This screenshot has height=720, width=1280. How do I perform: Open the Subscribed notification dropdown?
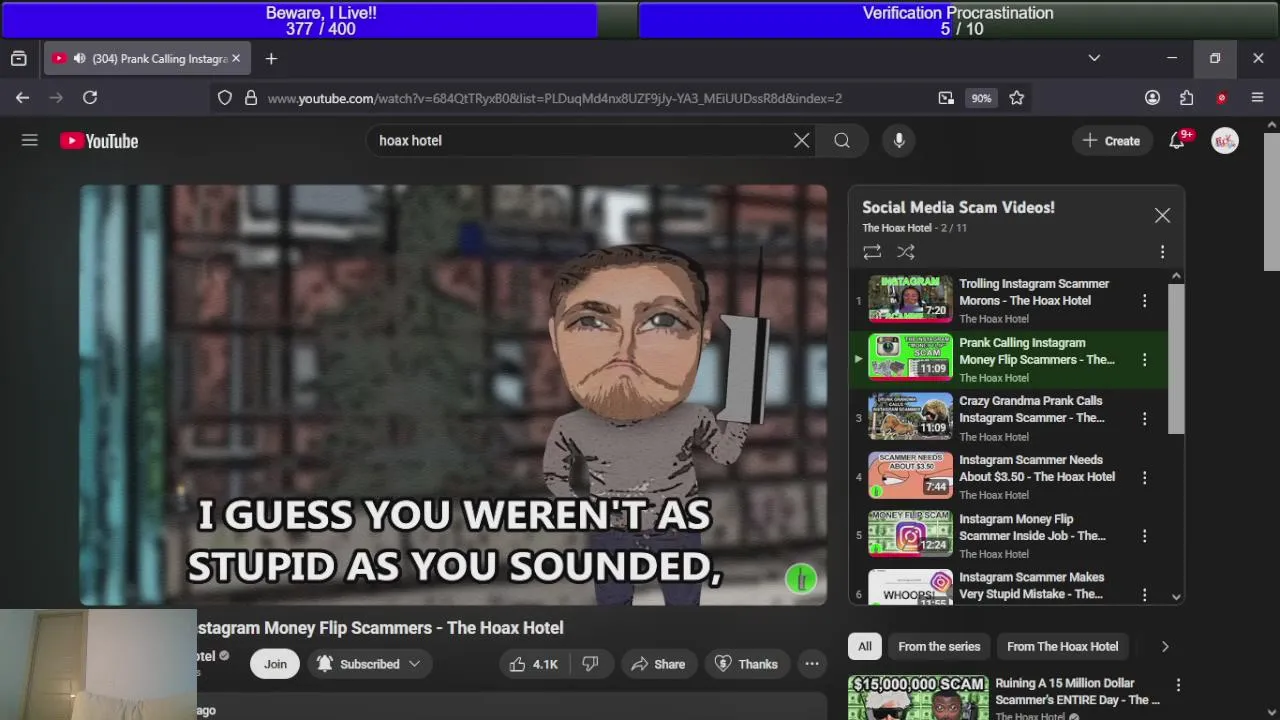(369, 664)
